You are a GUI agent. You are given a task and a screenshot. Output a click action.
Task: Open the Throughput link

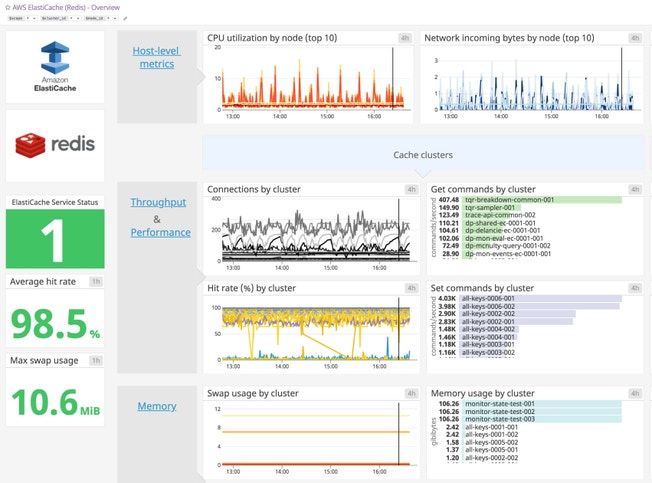click(x=158, y=202)
